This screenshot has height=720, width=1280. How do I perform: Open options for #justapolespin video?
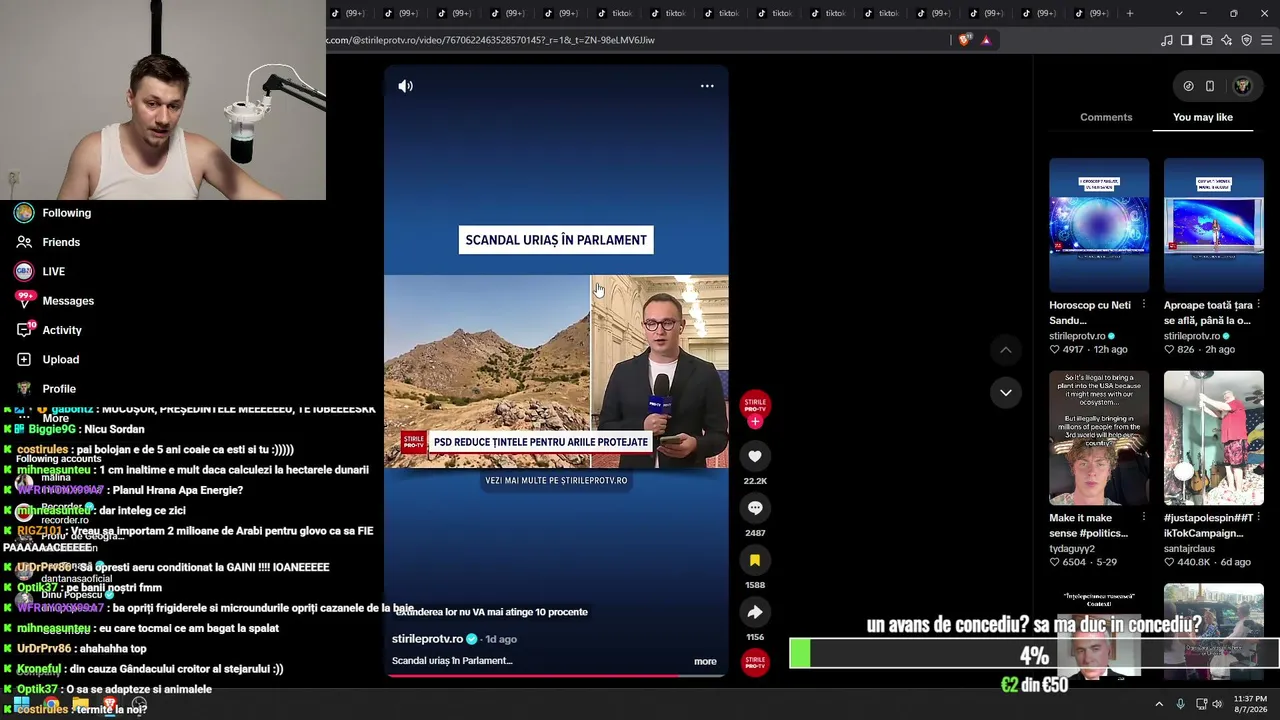click(x=1259, y=517)
